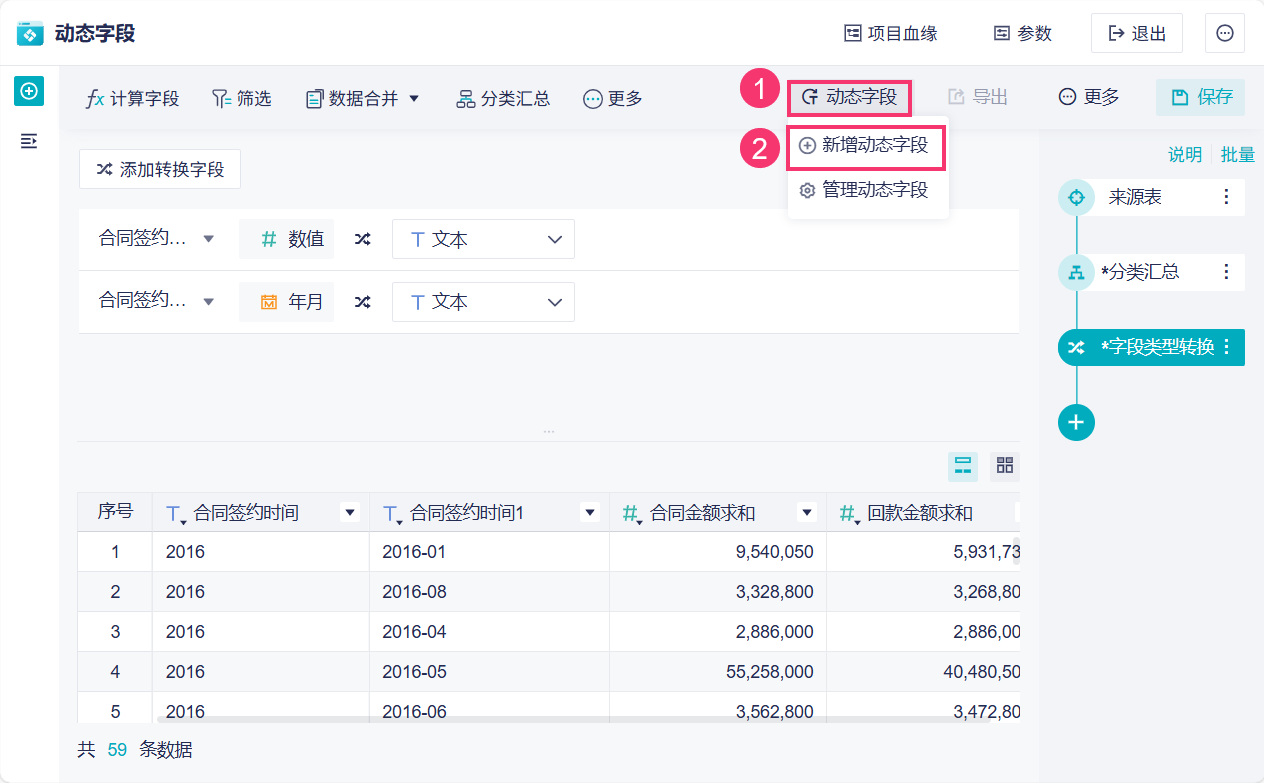Image resolution: width=1264 pixels, height=783 pixels.
Task: Click the 保存 save button
Action: [1200, 97]
